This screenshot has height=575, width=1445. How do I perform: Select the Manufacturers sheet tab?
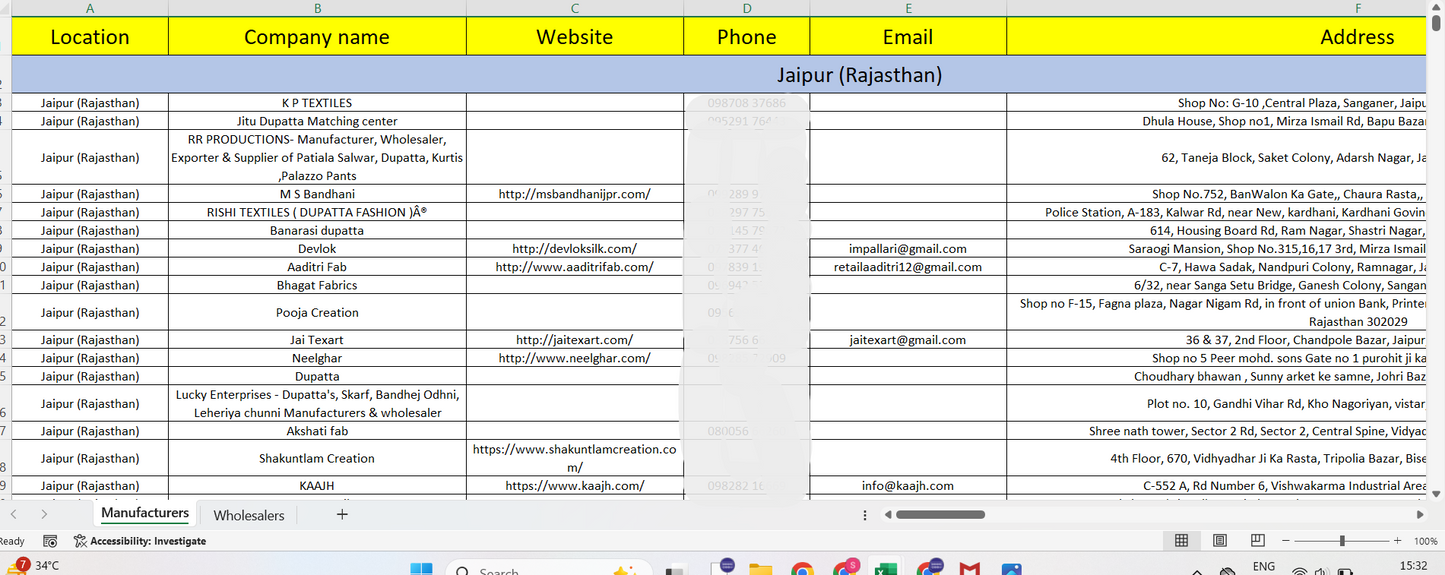(145, 513)
